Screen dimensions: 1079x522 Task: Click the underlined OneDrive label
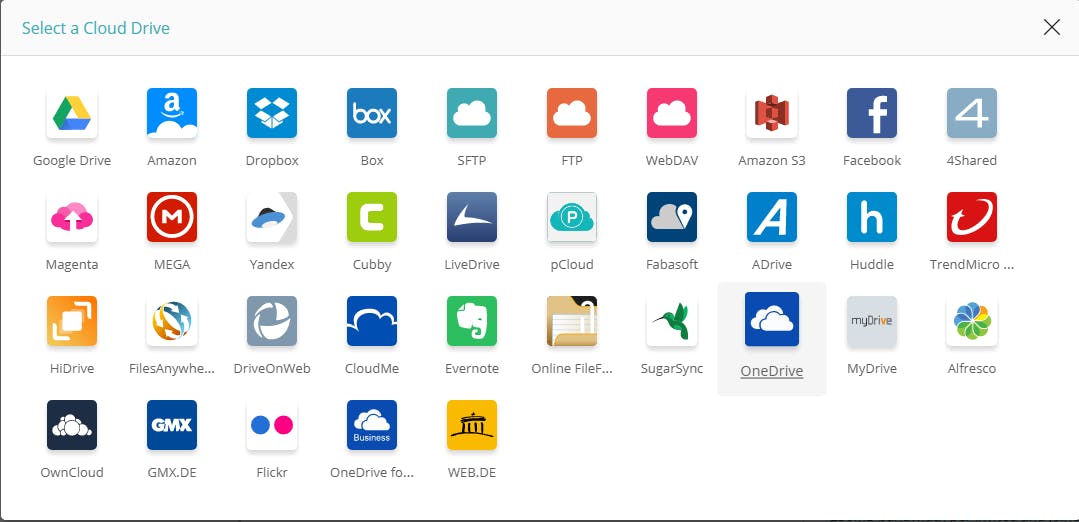pyautogui.click(x=772, y=371)
